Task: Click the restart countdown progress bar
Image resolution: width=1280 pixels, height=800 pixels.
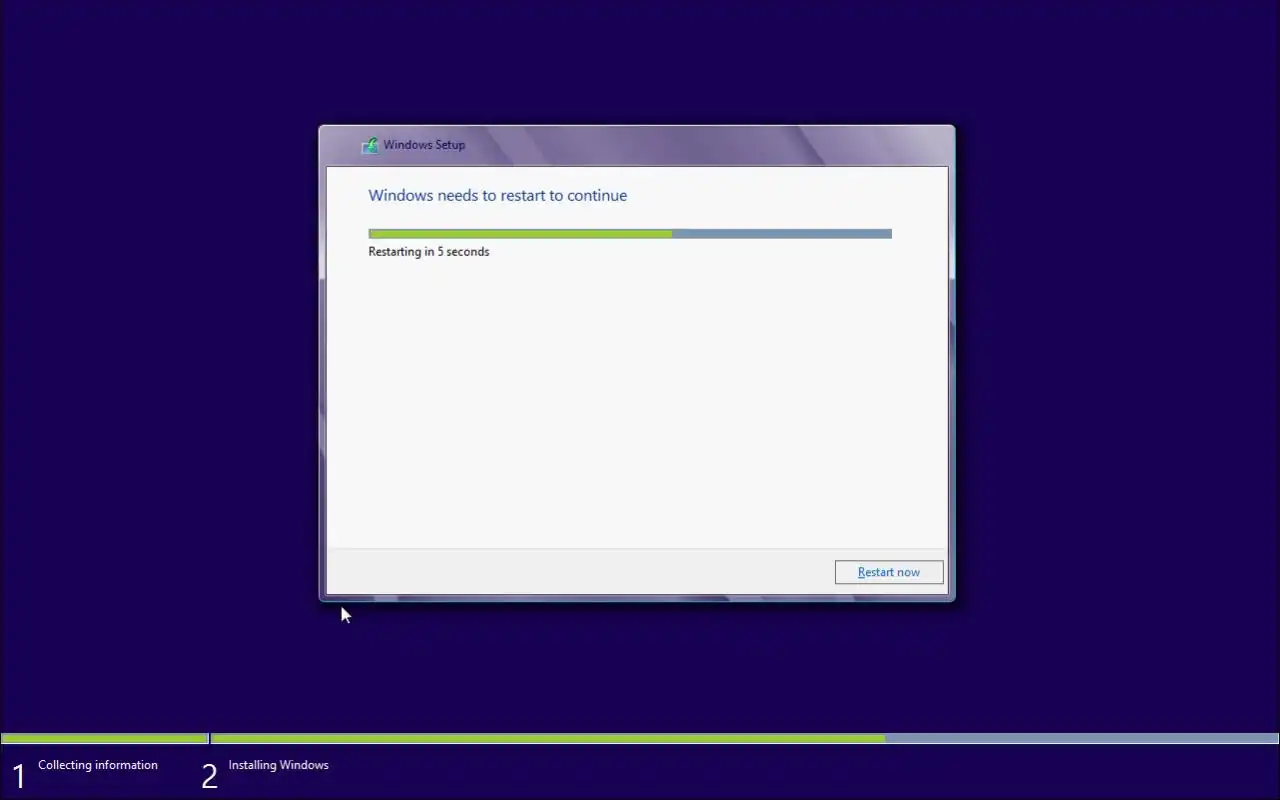Action: [x=630, y=234]
